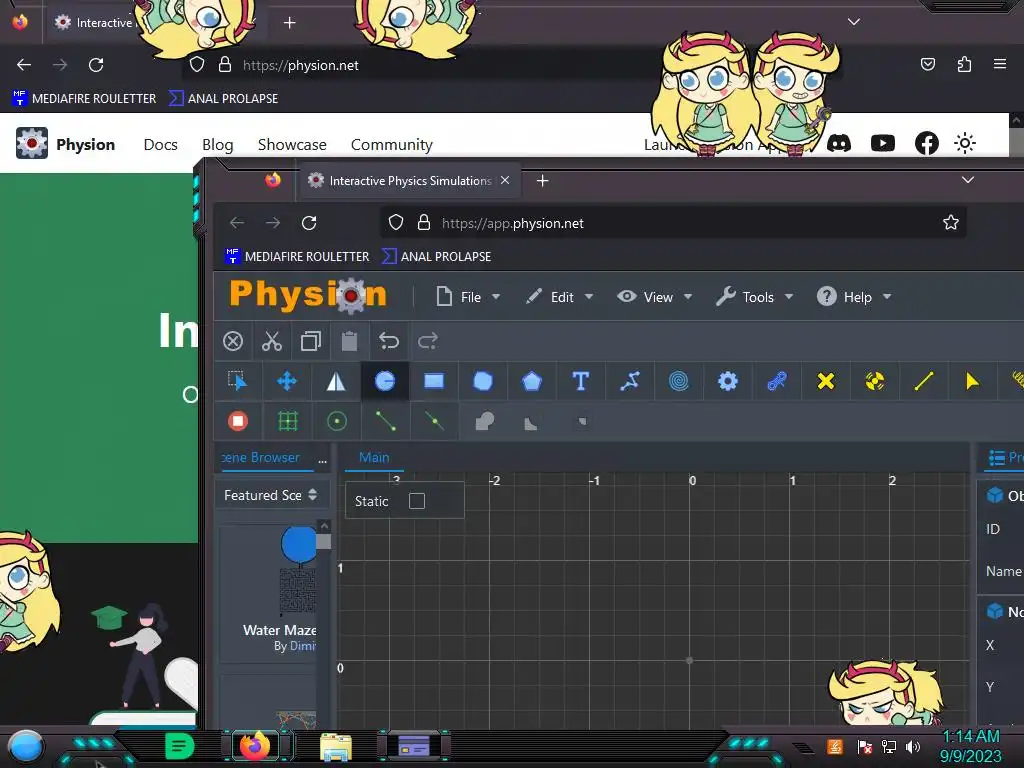The height and width of the screenshot is (768, 1024).
Task: Open the Featured Scenes dropdown
Action: click(x=271, y=495)
